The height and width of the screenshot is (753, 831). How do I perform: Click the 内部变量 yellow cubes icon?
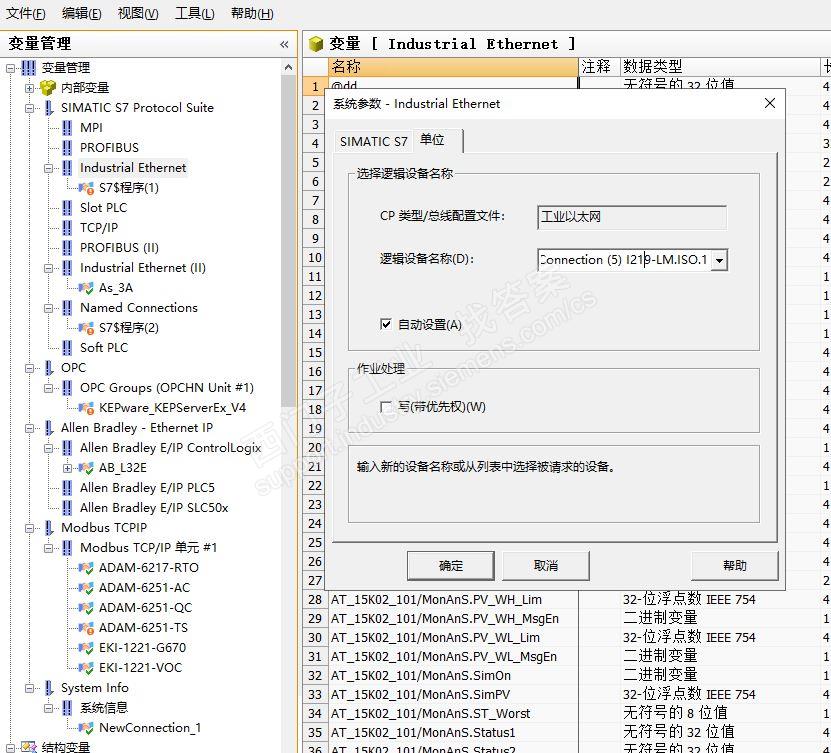pyautogui.click(x=48, y=87)
